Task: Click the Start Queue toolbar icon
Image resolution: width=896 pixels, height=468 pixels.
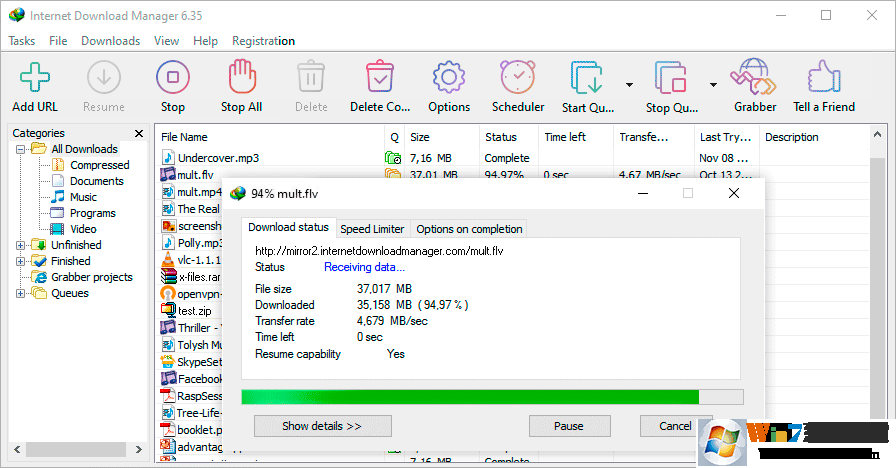Action: point(586,77)
